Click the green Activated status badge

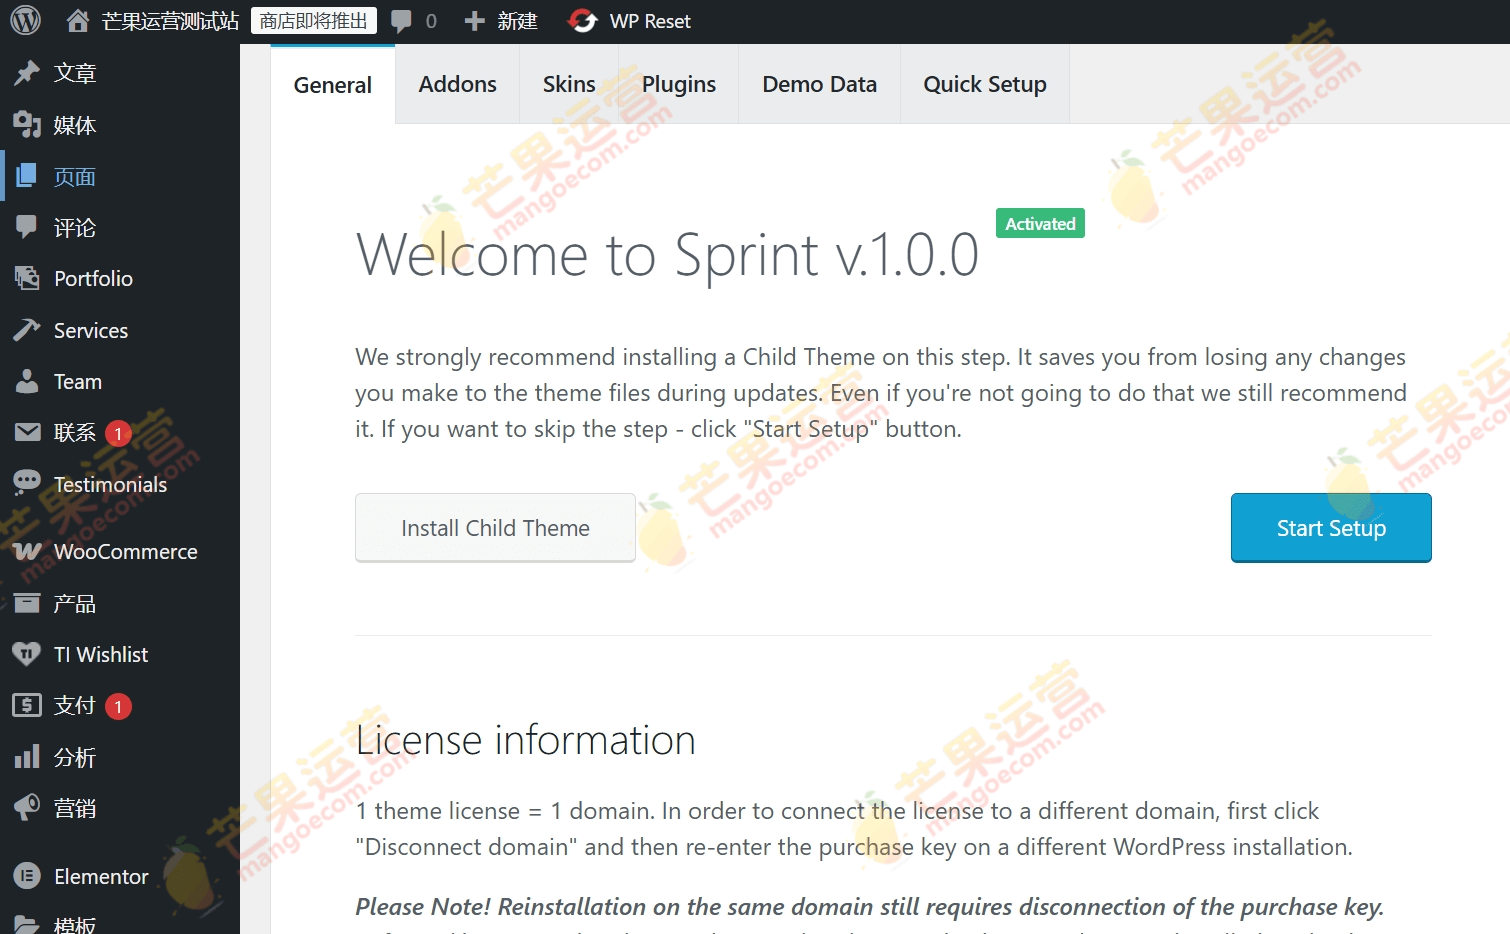pos(1040,223)
